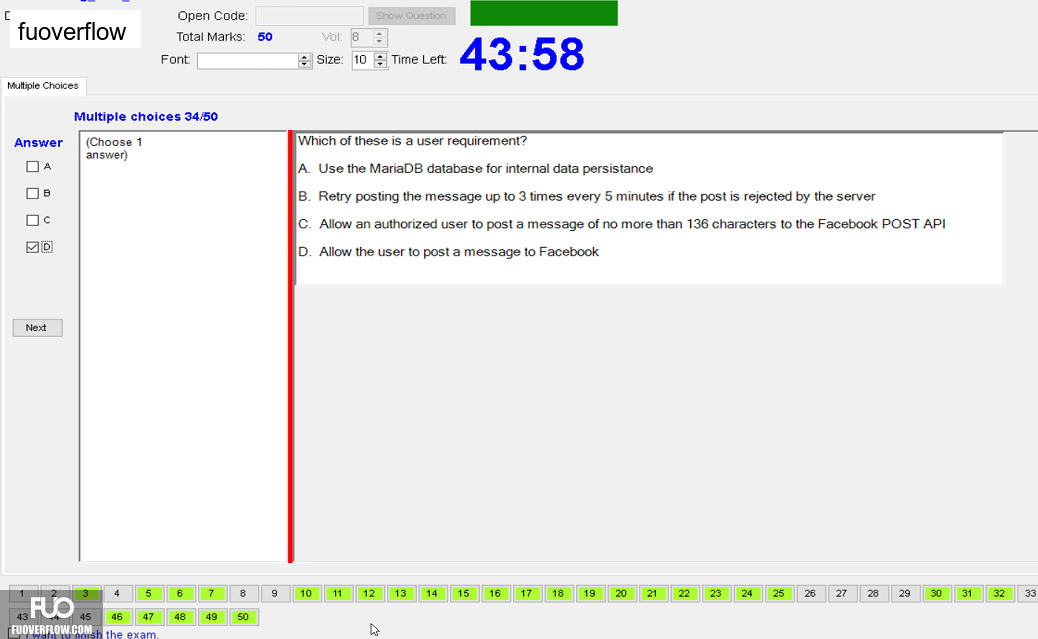Jump to question 21
1038x639 pixels.
click(652, 593)
